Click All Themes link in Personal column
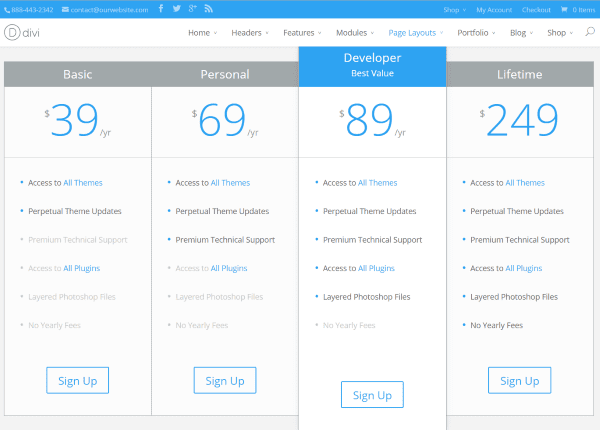The width and height of the screenshot is (600, 430). [230, 183]
